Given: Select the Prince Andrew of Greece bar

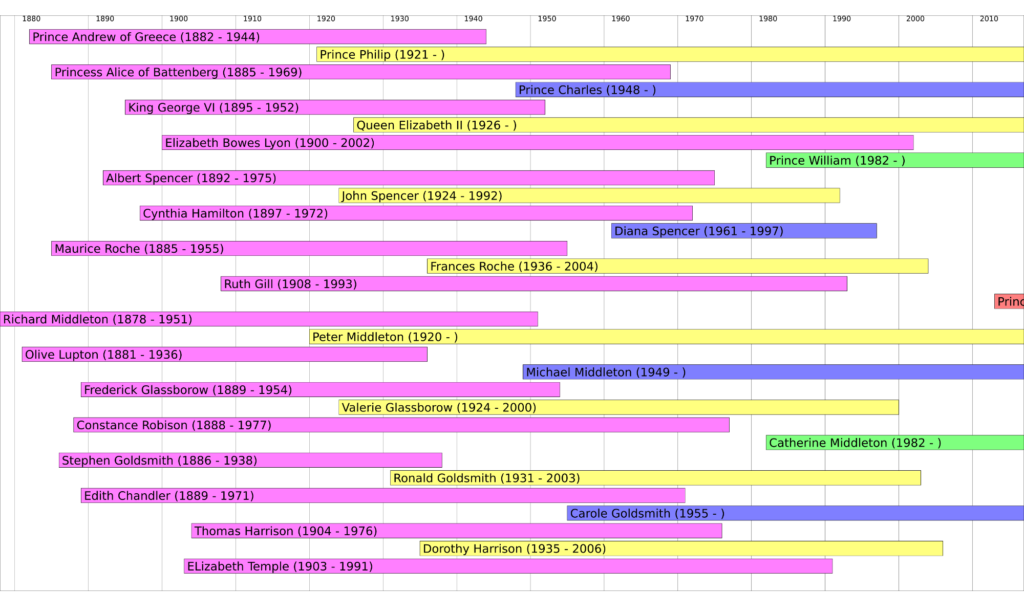Looking at the screenshot, I should (x=258, y=37).
